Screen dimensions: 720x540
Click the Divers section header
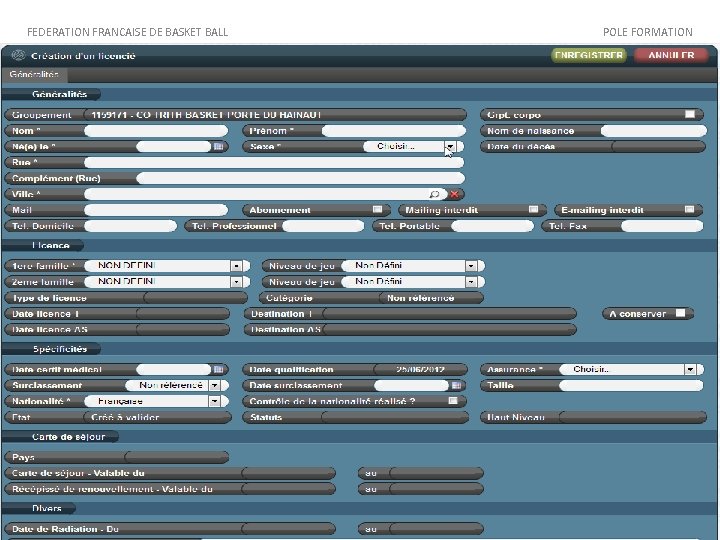point(47,508)
